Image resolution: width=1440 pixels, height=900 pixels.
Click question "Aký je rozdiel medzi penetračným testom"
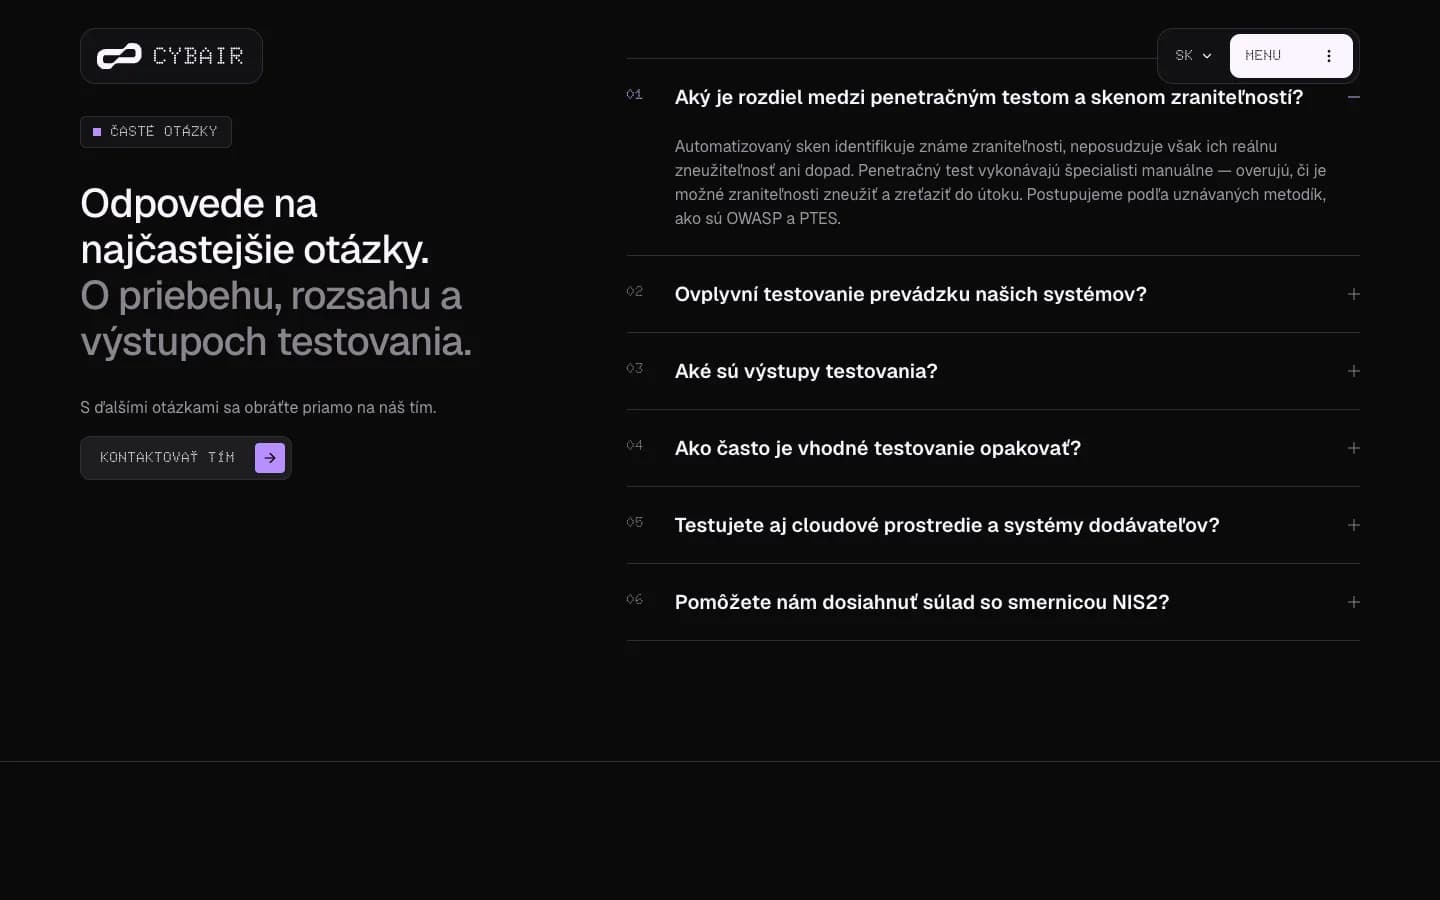point(989,97)
